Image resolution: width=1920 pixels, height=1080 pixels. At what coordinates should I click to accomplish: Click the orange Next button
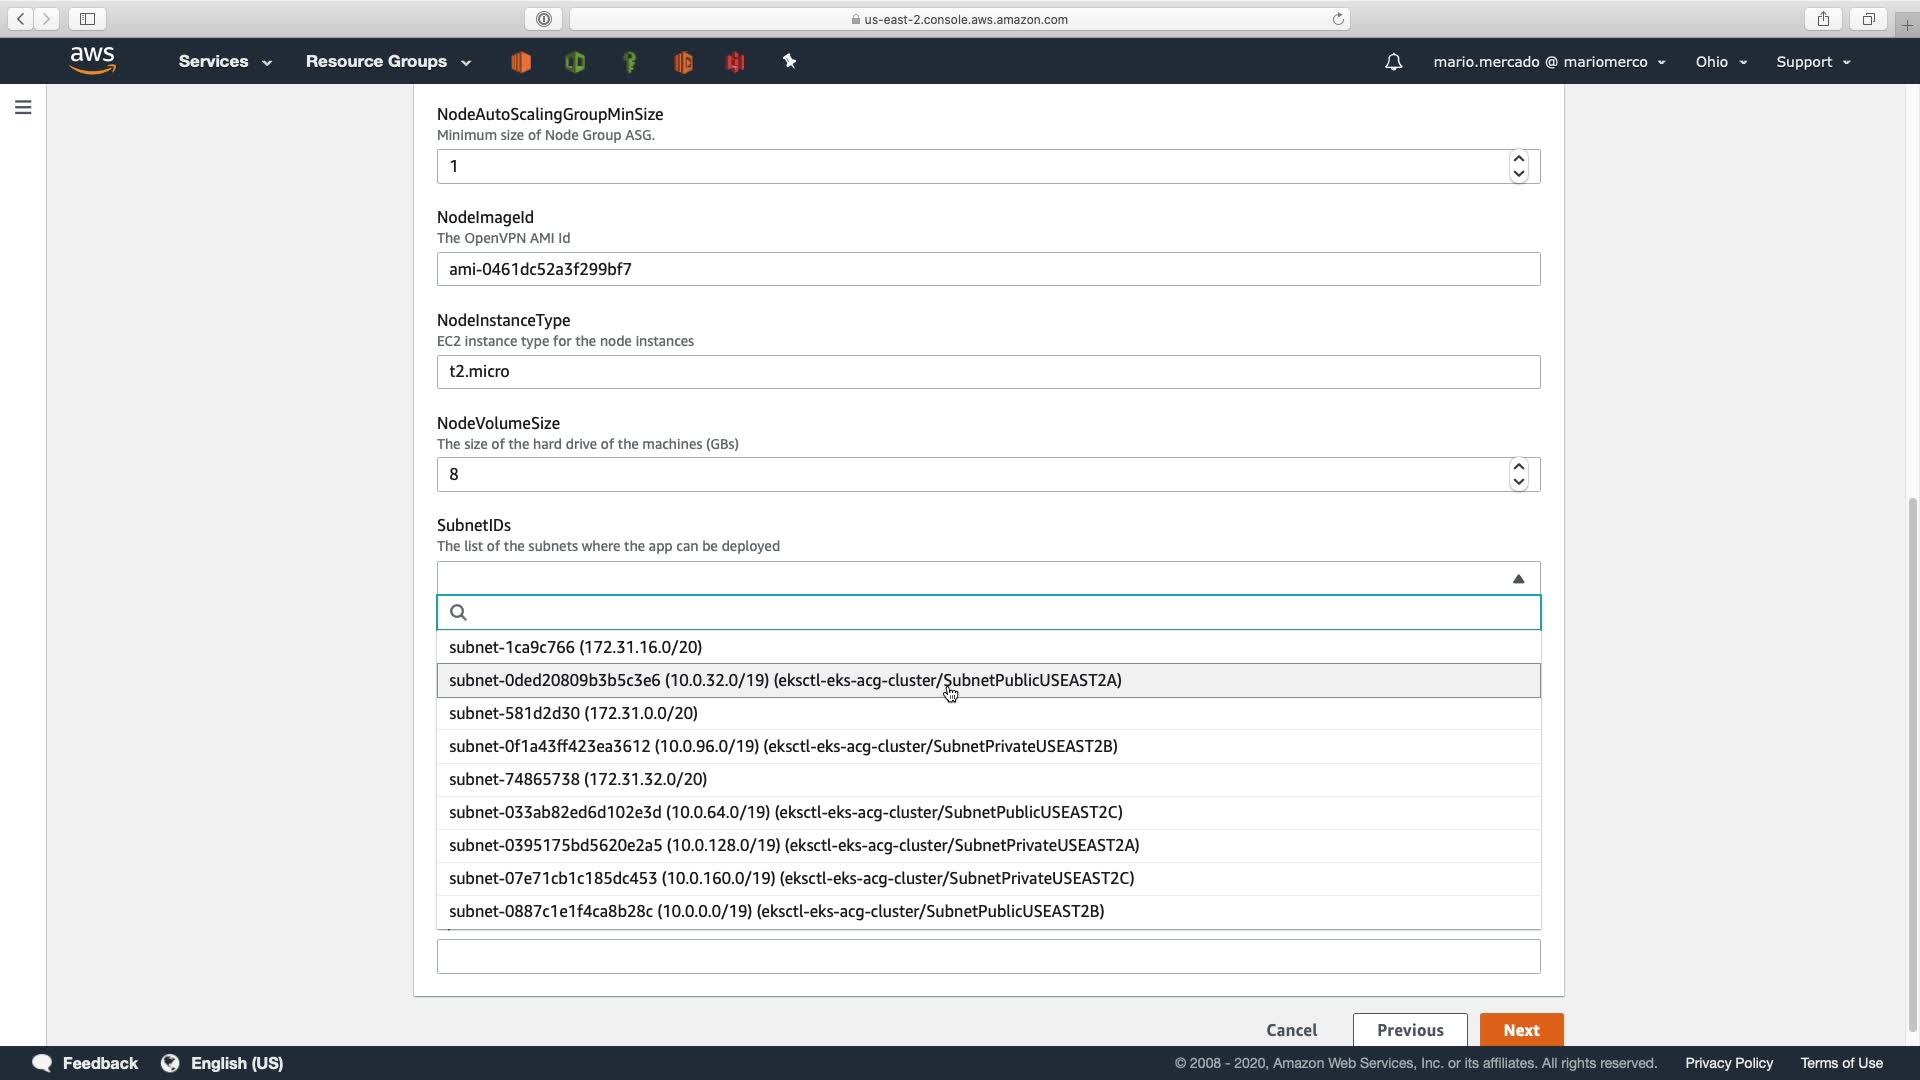point(1521,1030)
